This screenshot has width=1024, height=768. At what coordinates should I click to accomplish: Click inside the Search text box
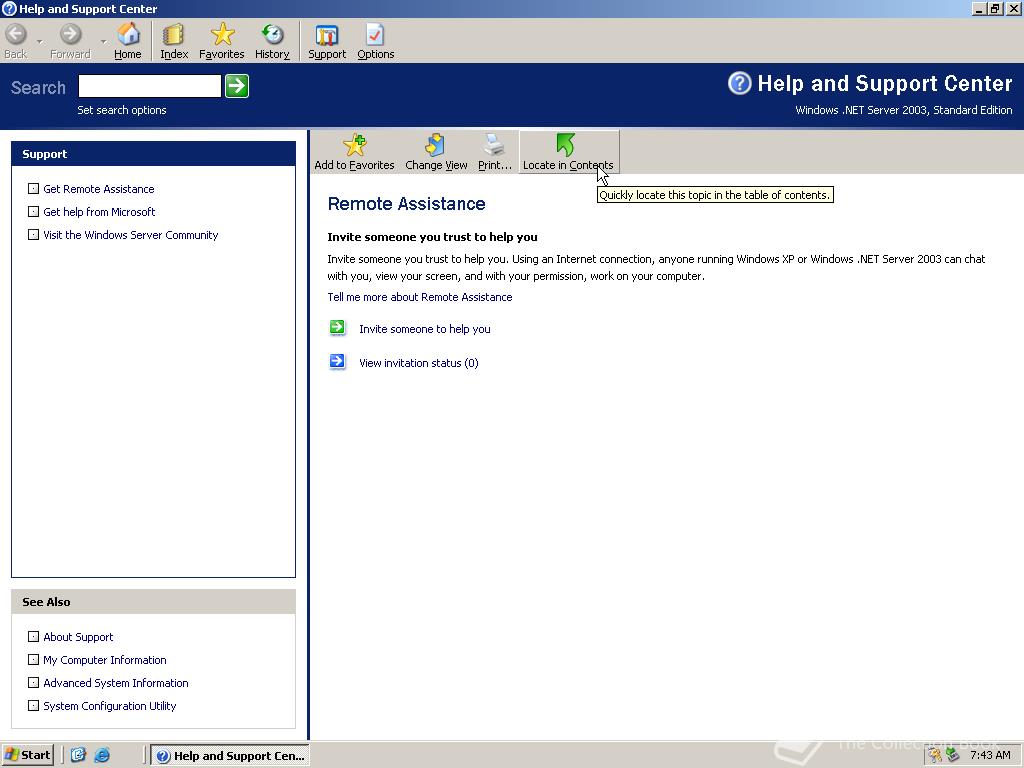[150, 86]
